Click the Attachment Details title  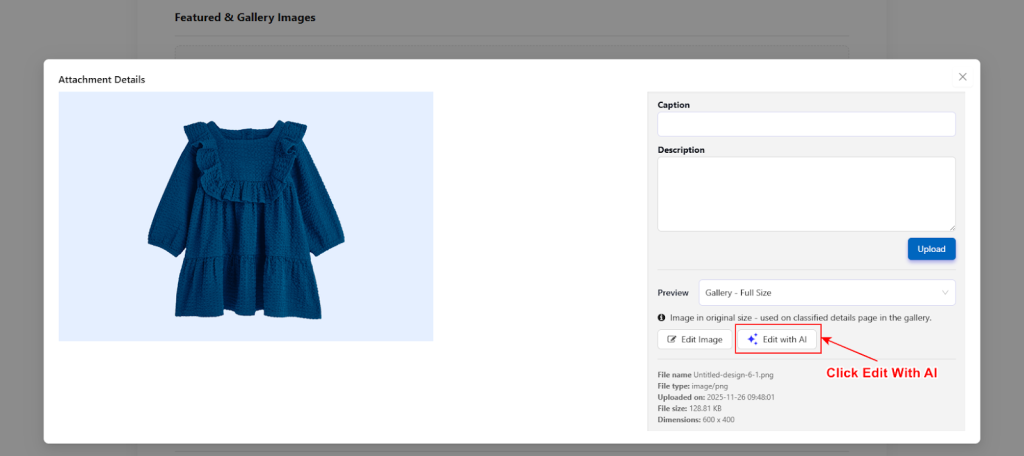102,80
